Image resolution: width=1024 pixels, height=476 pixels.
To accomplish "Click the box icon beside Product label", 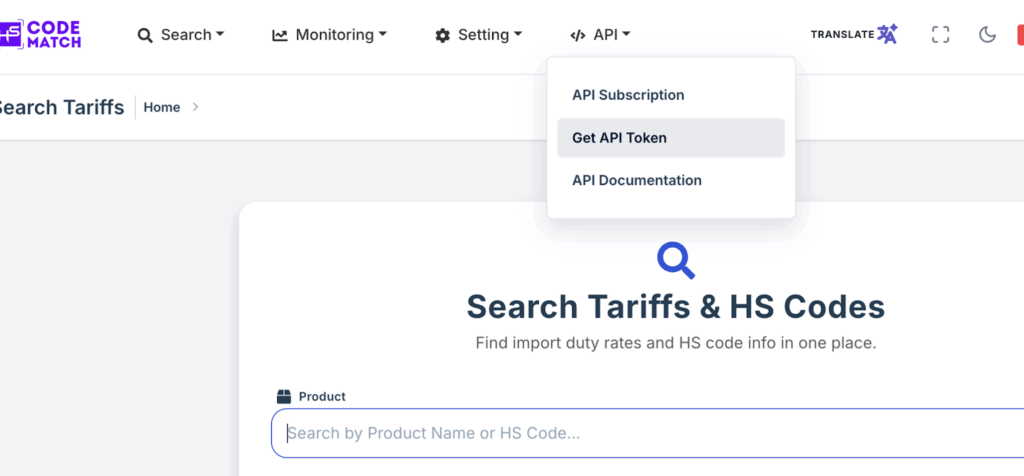I will click(x=284, y=397).
